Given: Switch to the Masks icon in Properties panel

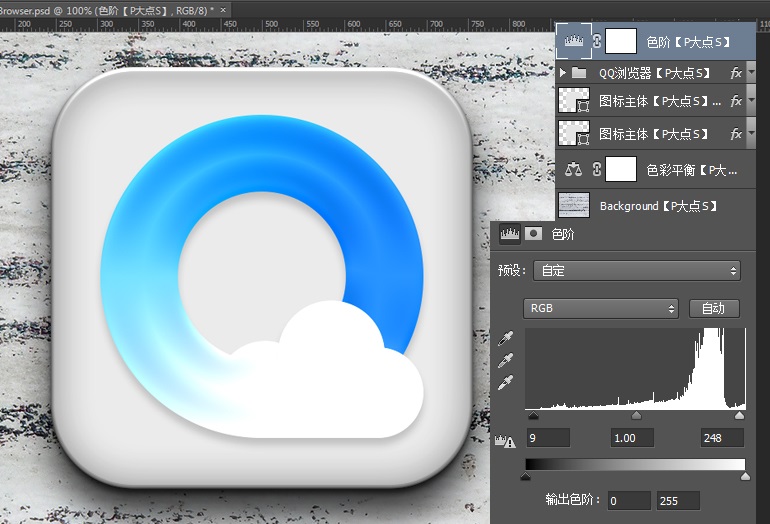Looking at the screenshot, I should tap(533, 233).
